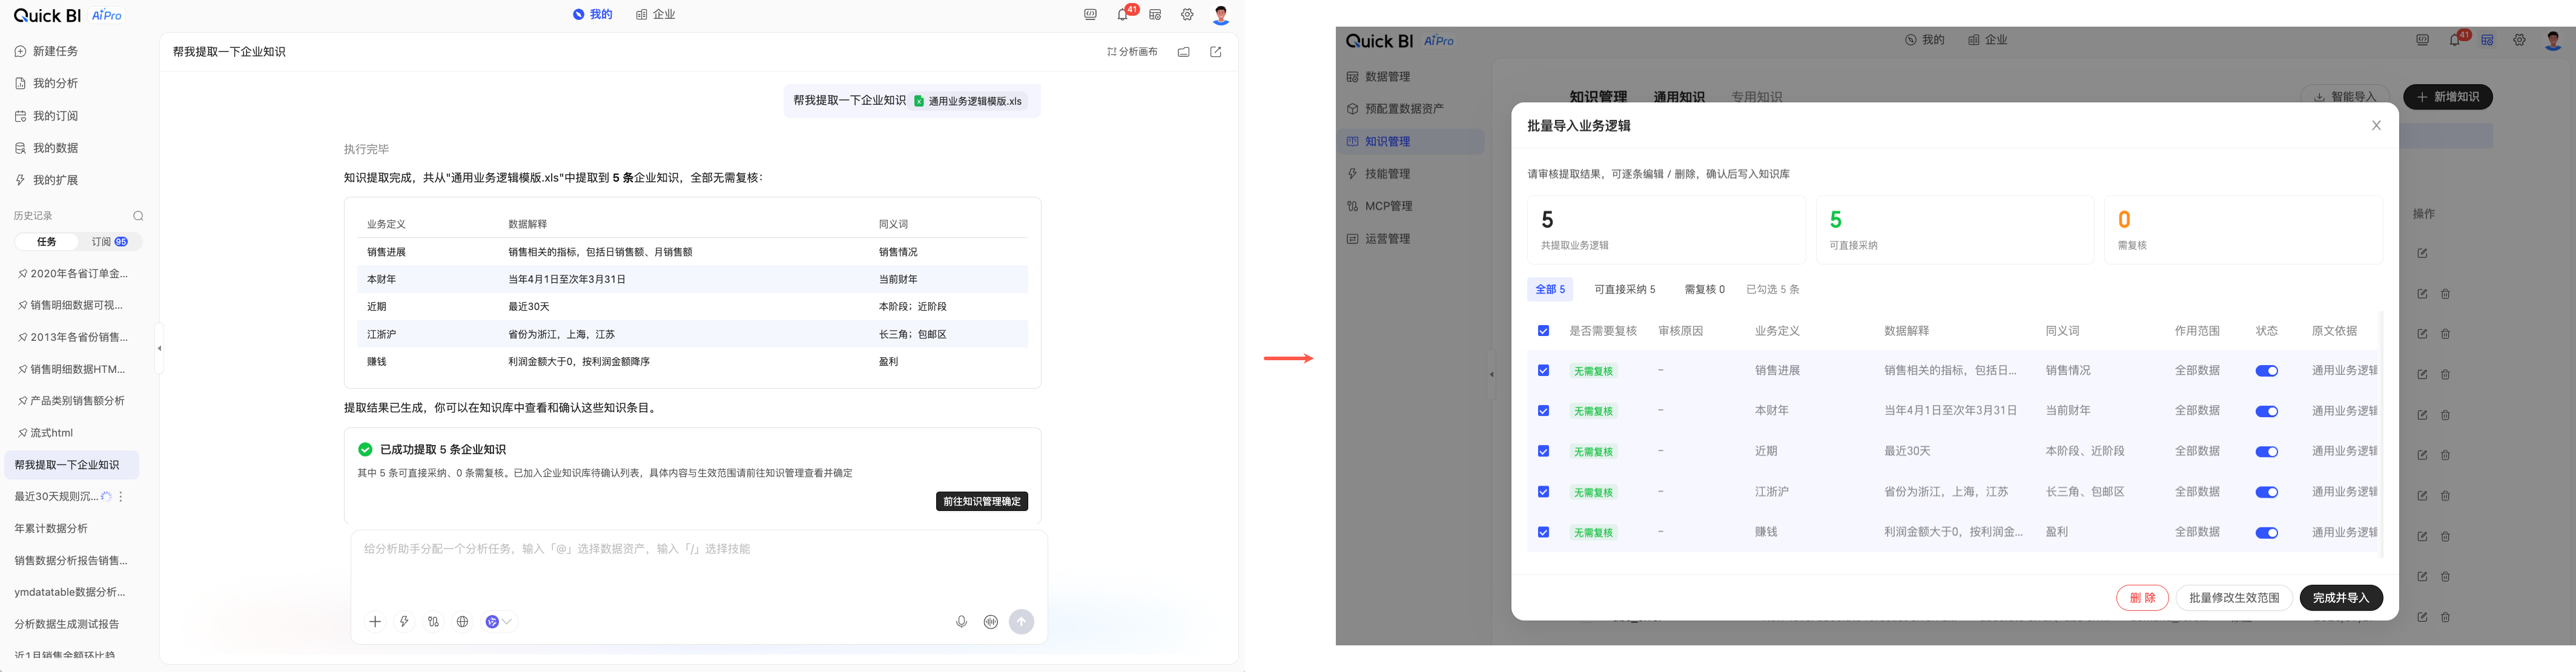Collapse the right knowledge window sidebar handle
Screen dimensions: 2576x672
tap(1491, 375)
